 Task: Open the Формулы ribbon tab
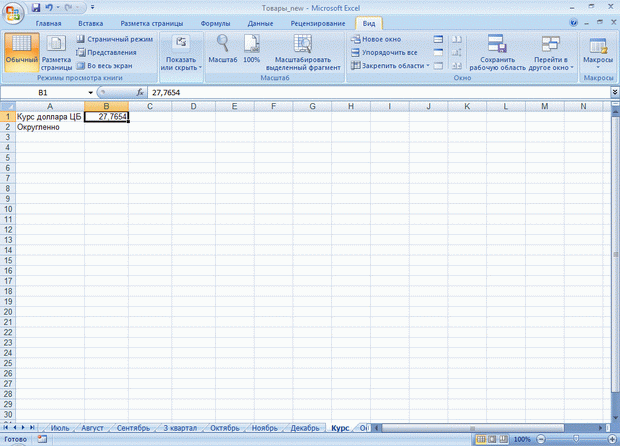[215, 23]
